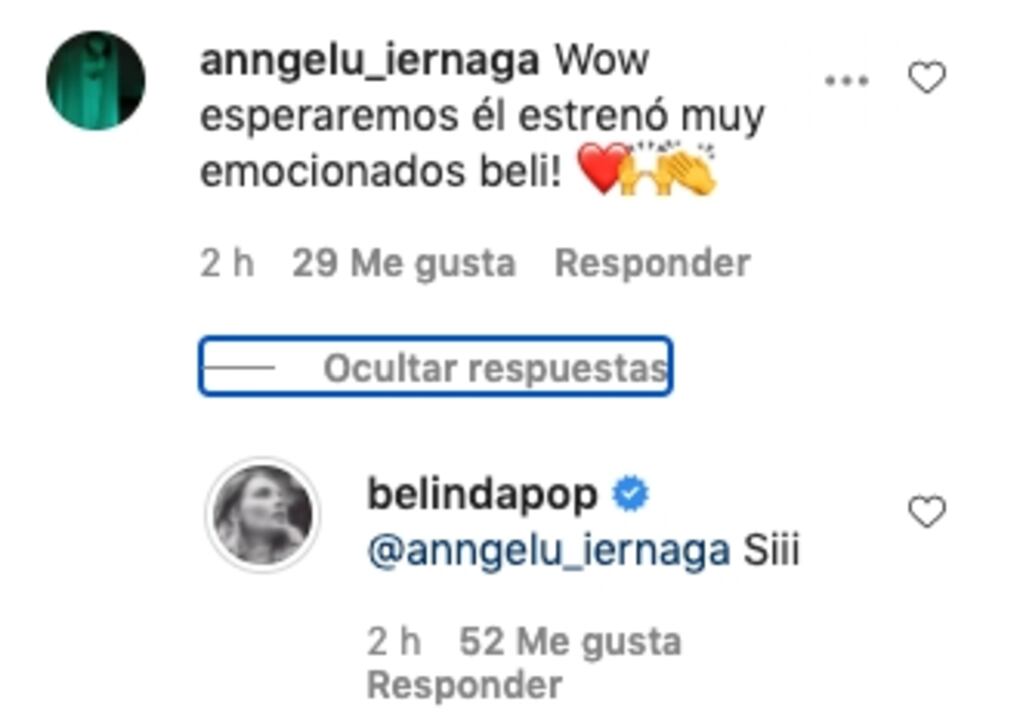The width and height of the screenshot is (1023, 723).
Task: Open more options on anngelu_iernaga's comment
Action: 846,80
